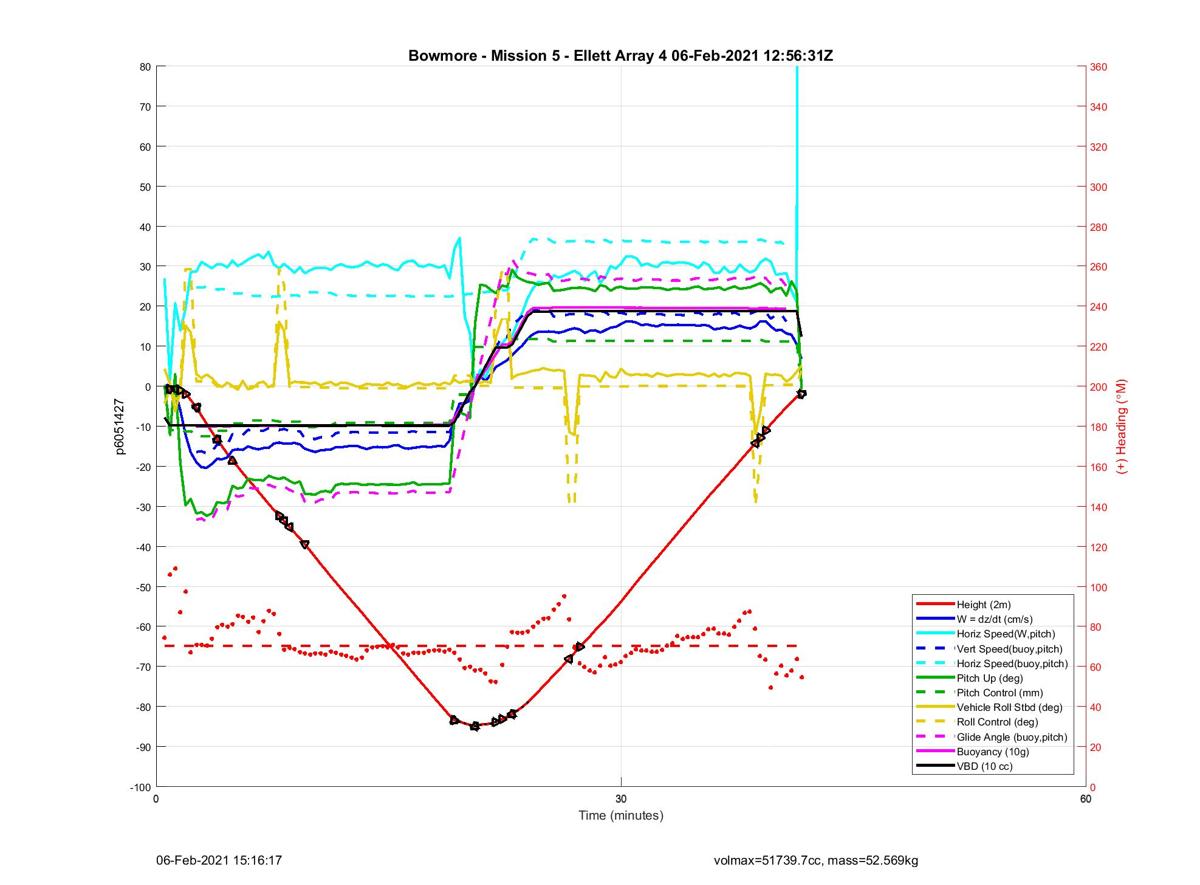Select the x-axis label 'Time (minutes)'
The image size is (1200, 885).
621,815
